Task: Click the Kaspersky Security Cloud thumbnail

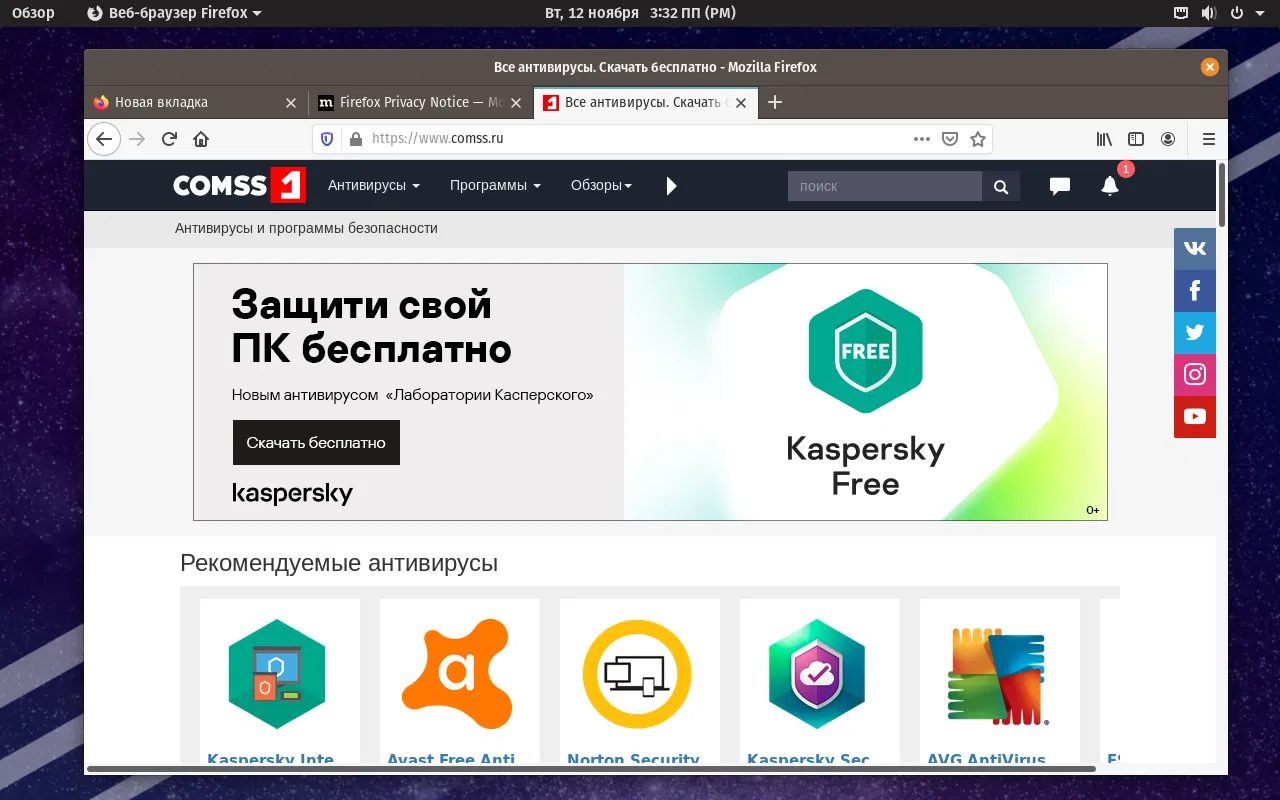Action: click(x=817, y=675)
